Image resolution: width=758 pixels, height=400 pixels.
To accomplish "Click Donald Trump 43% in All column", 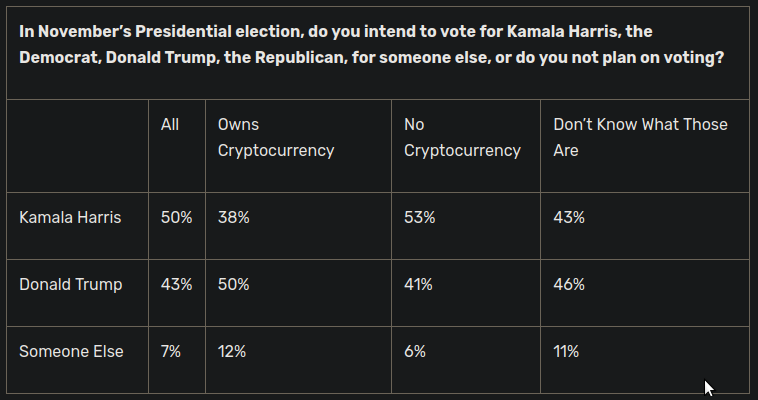I will (x=176, y=285).
